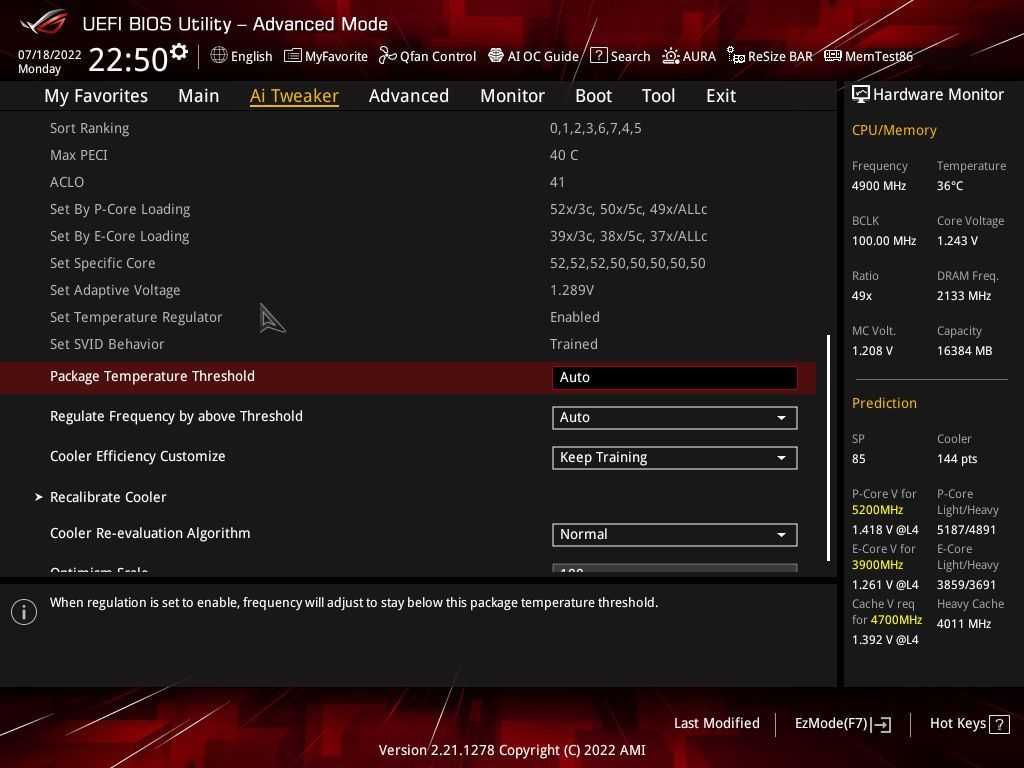Open the MyFavorite list icon

click(293, 56)
